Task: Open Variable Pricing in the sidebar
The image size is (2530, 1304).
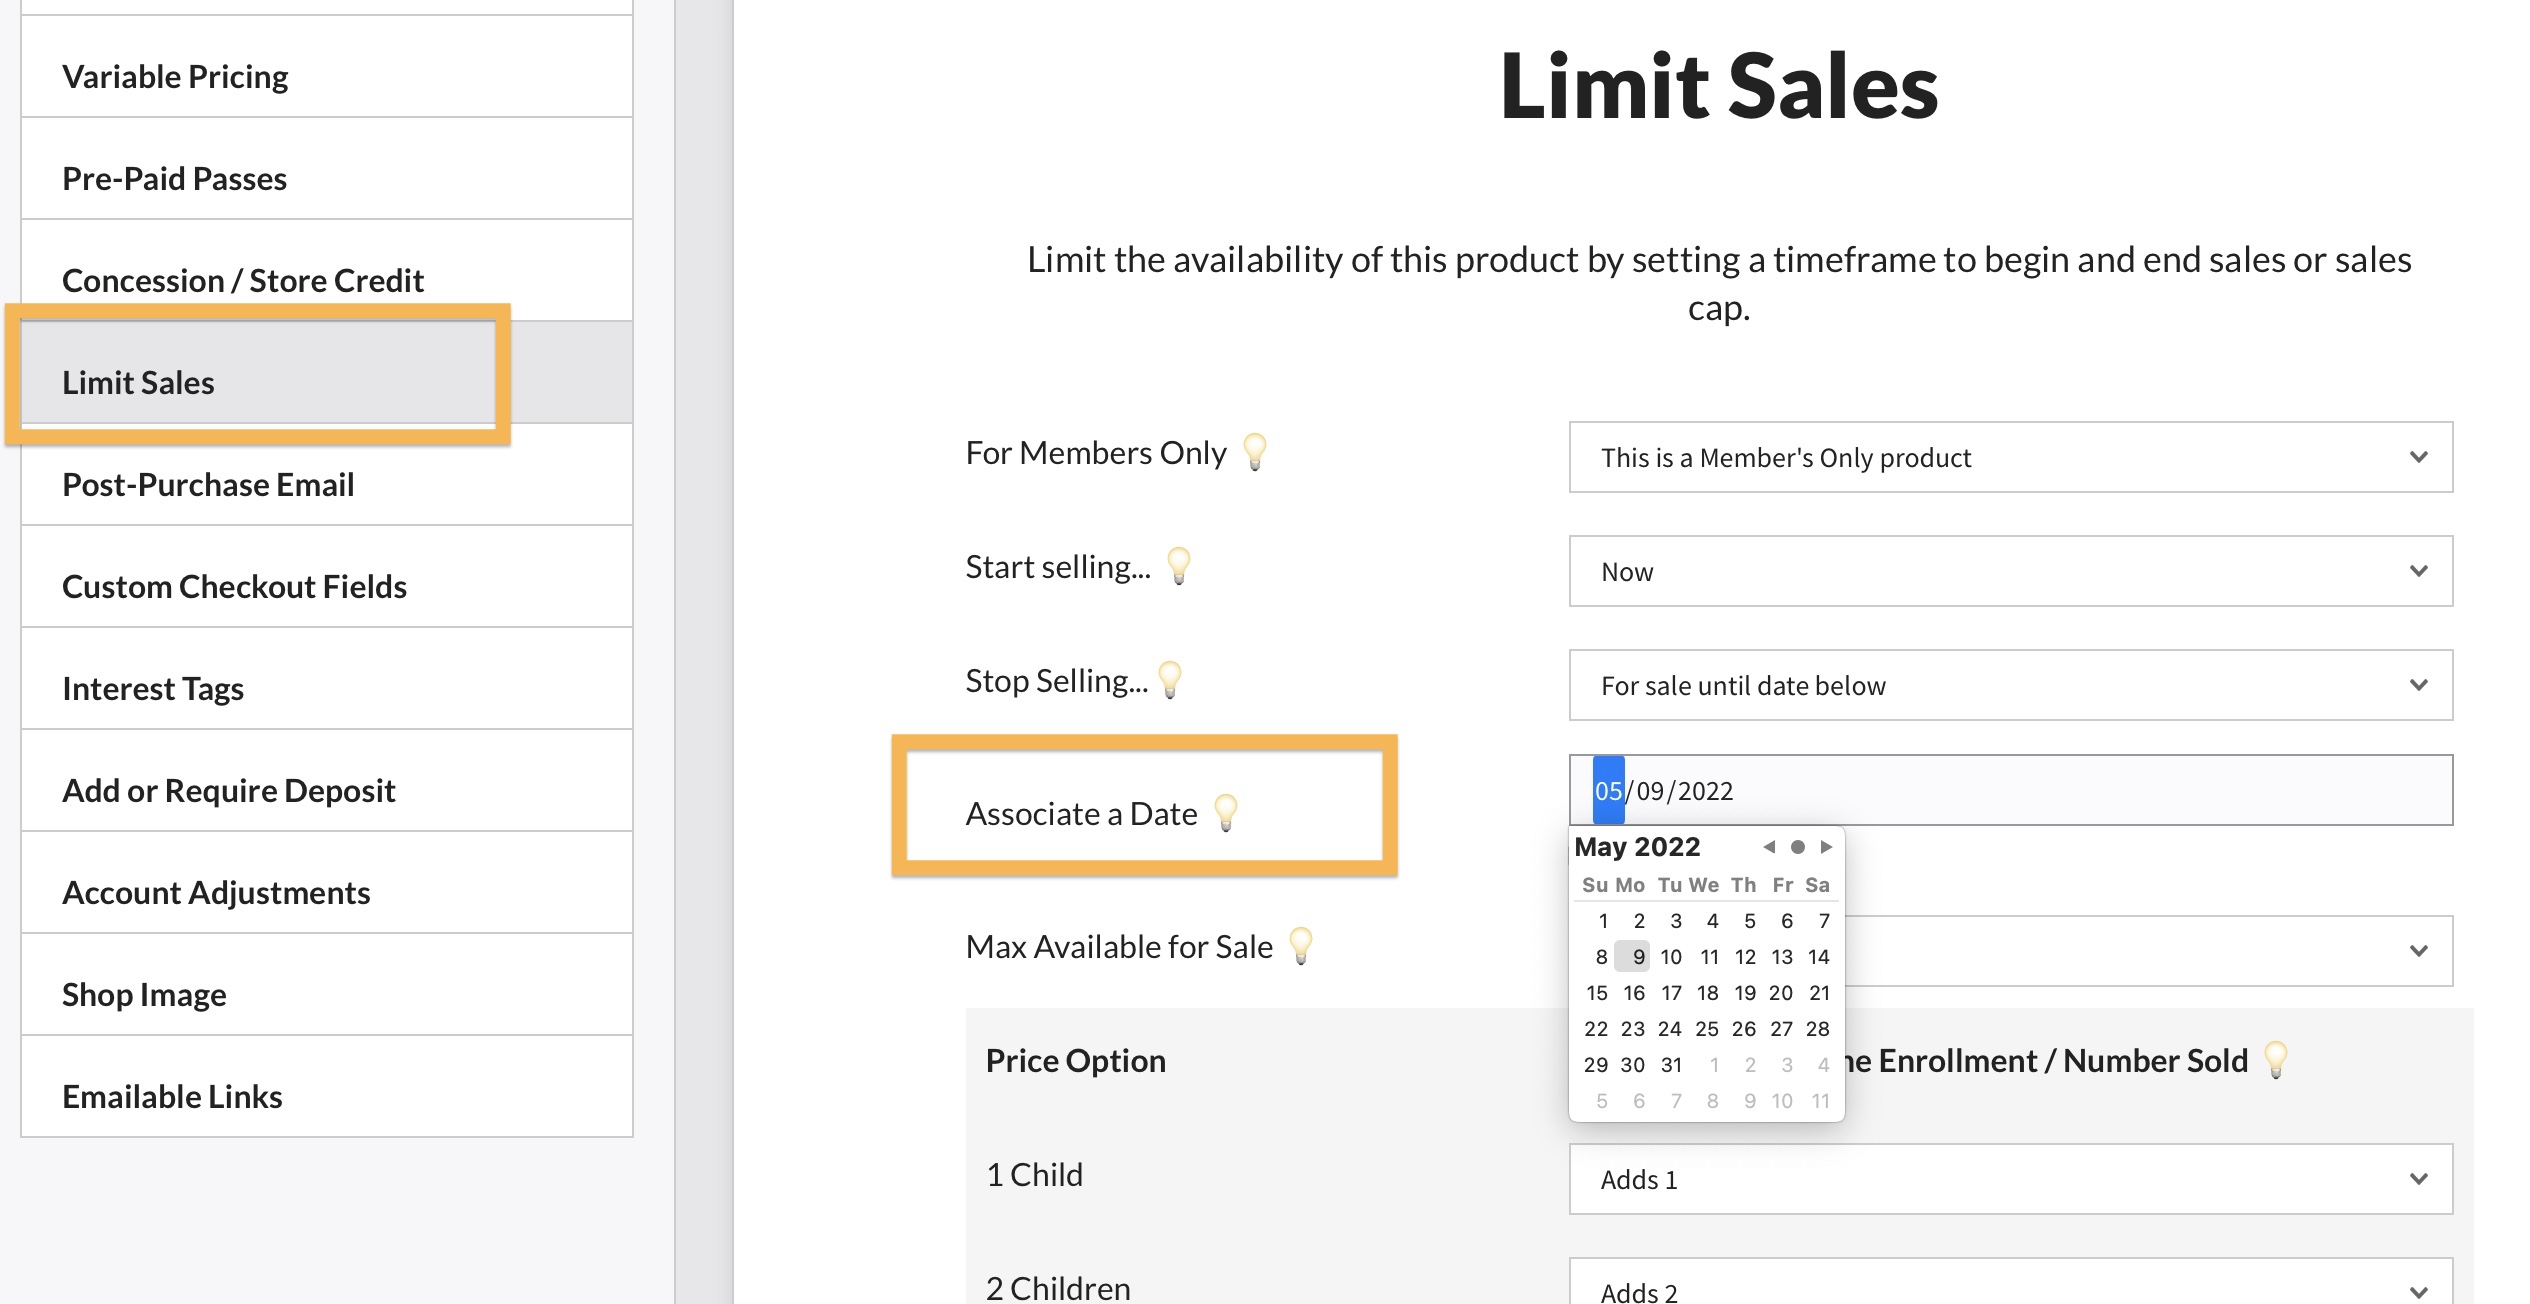Action: tap(175, 77)
